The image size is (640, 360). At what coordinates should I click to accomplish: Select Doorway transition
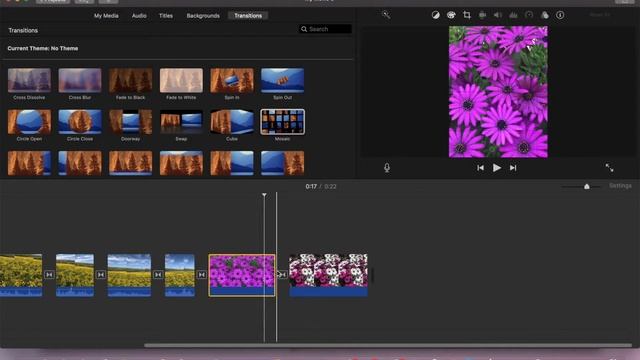(130, 122)
